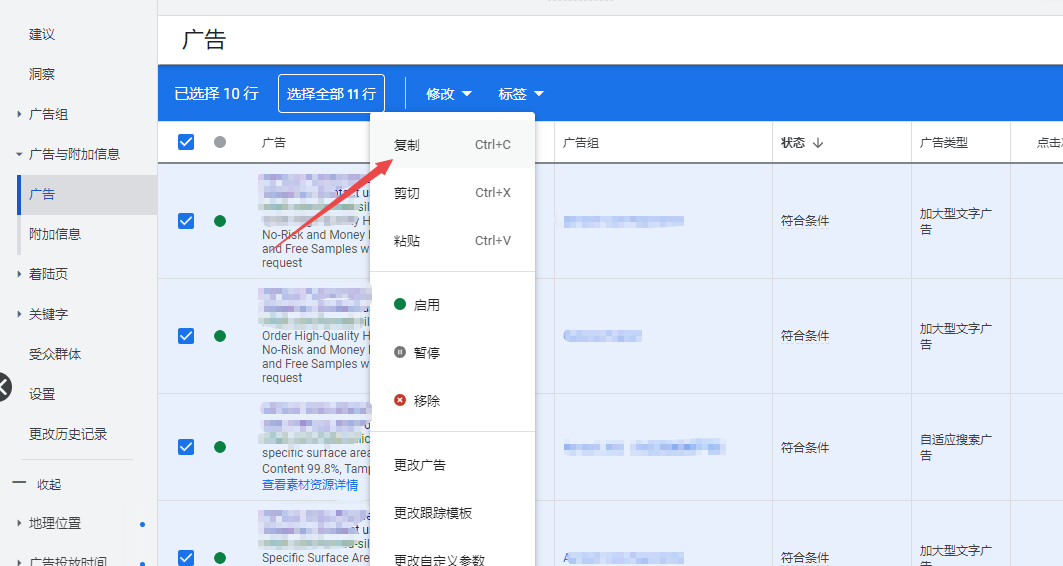The height and width of the screenshot is (566, 1063).
Task: Open 洞察 in the sidebar
Action: [42, 75]
